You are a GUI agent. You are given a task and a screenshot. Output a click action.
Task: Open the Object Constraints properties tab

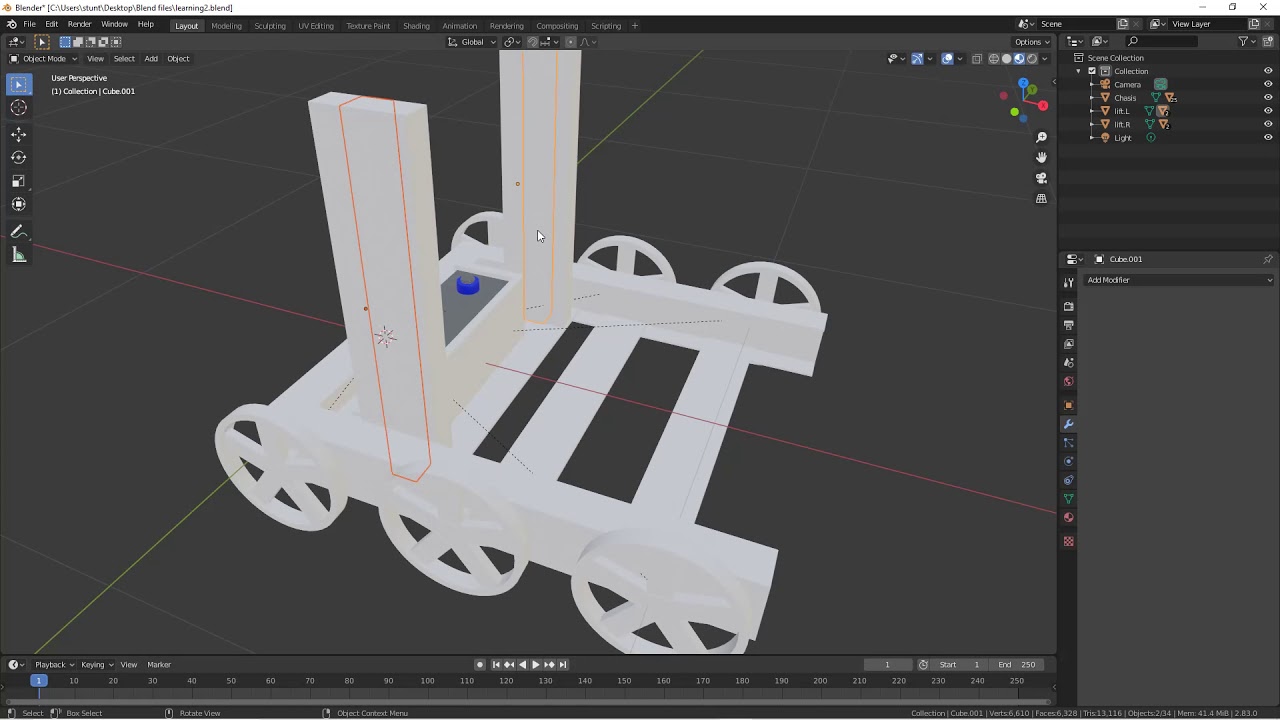[x=1068, y=480]
